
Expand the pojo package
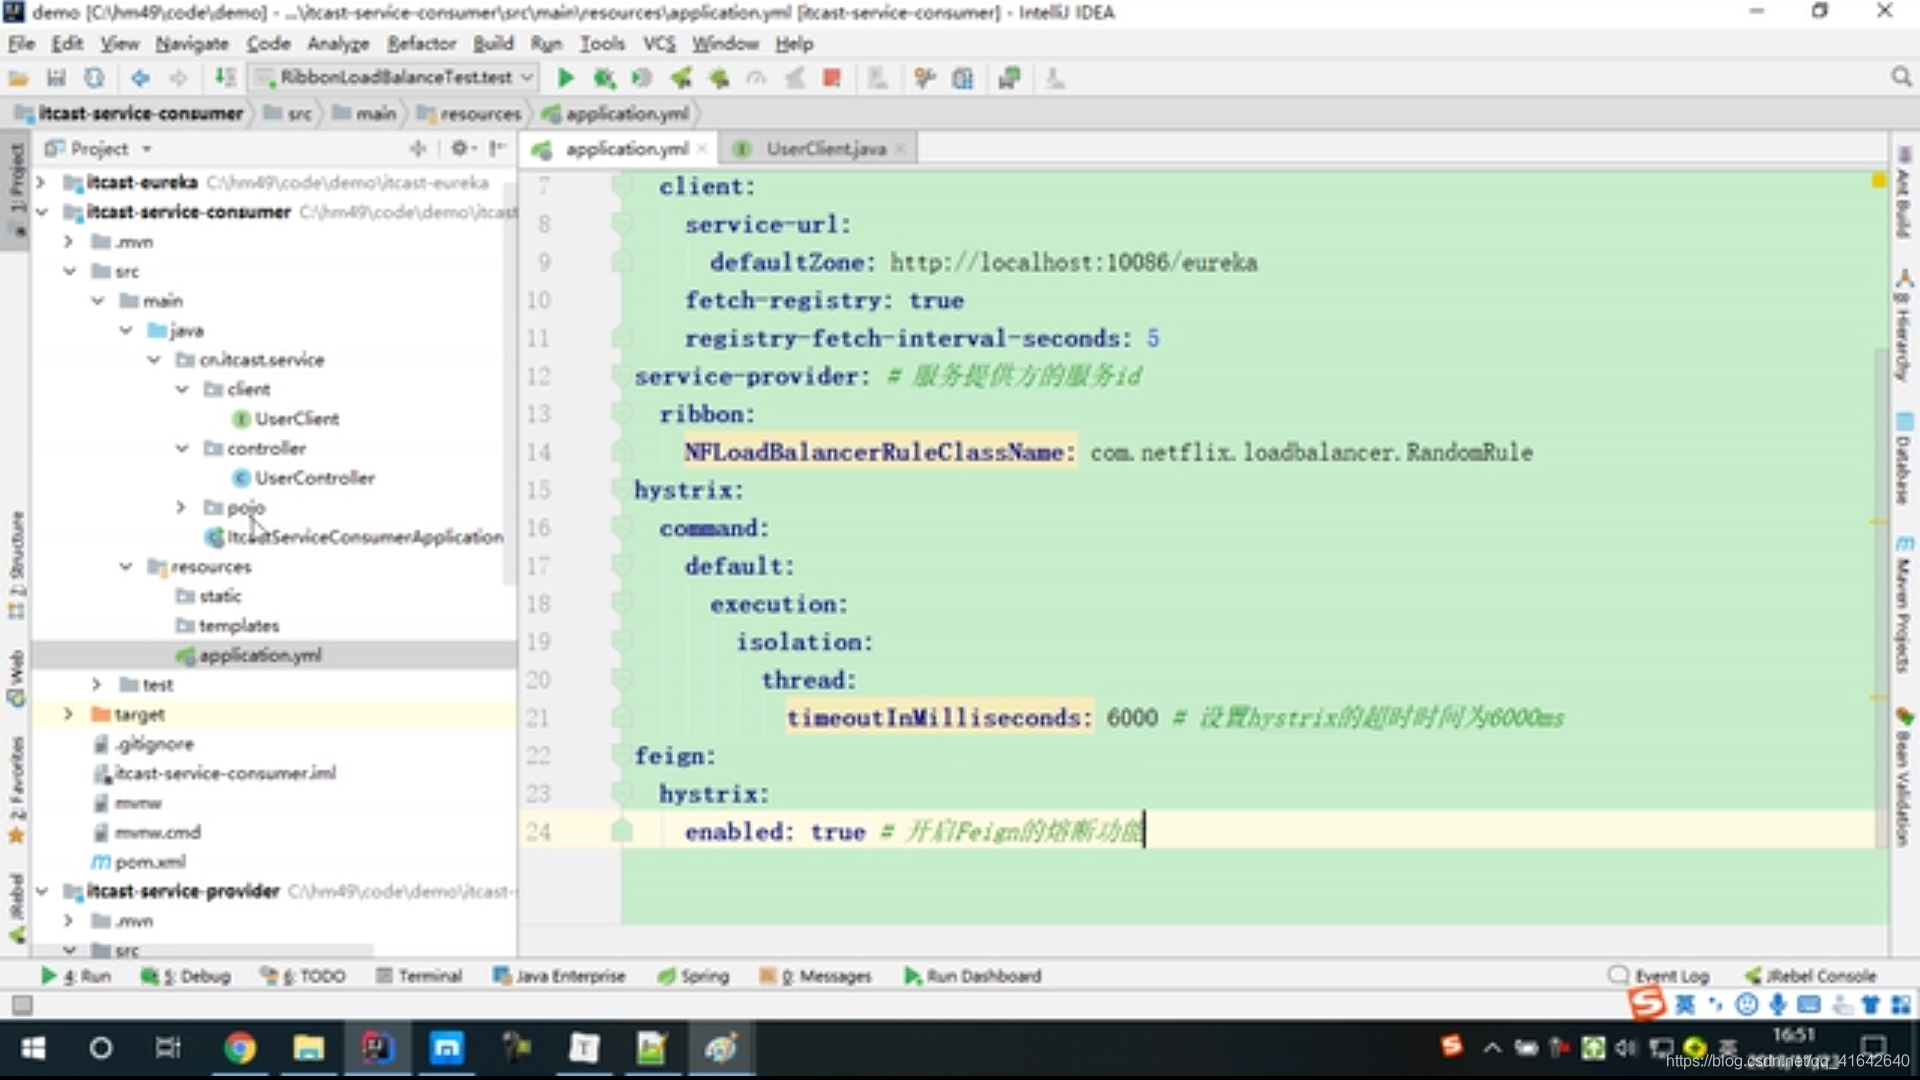click(x=181, y=507)
